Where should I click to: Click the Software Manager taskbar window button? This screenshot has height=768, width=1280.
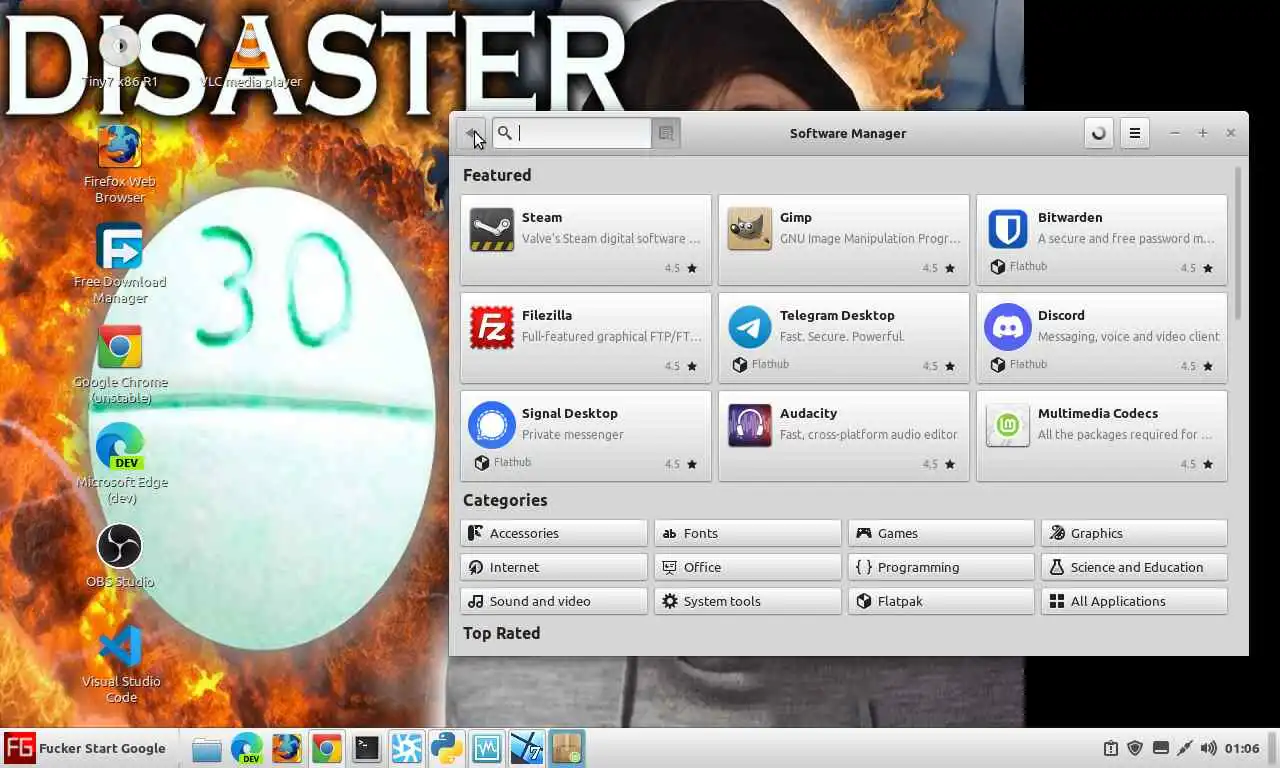(x=567, y=748)
